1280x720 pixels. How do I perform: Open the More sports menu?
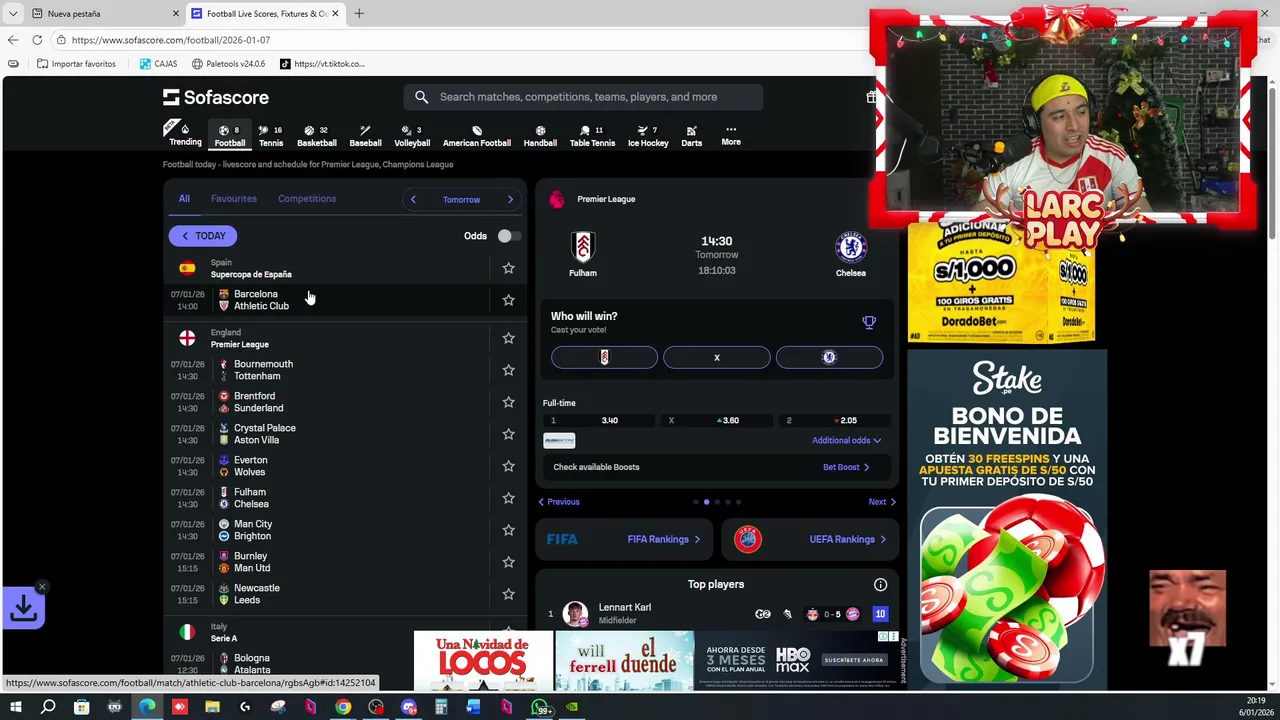coord(731,135)
